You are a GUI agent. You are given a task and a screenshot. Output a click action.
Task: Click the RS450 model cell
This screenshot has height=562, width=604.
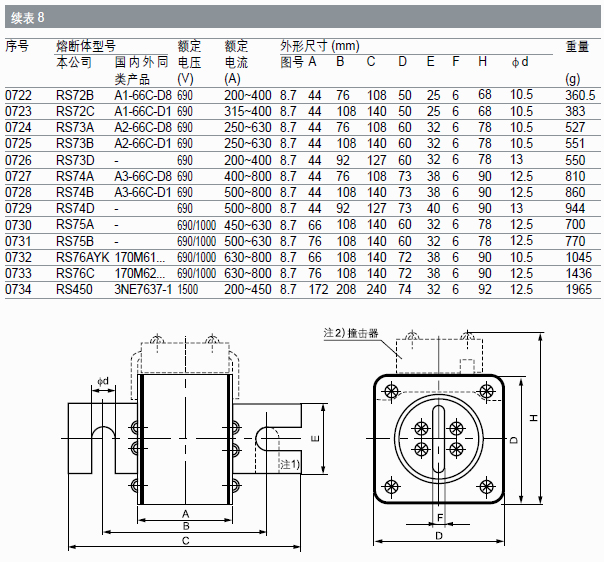(x=74, y=290)
